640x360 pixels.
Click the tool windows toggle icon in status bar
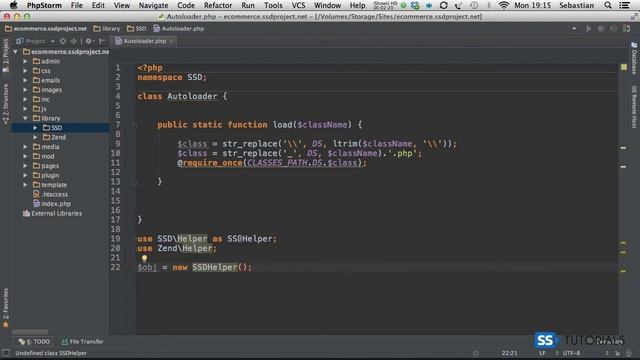pyautogui.click(x=6, y=353)
